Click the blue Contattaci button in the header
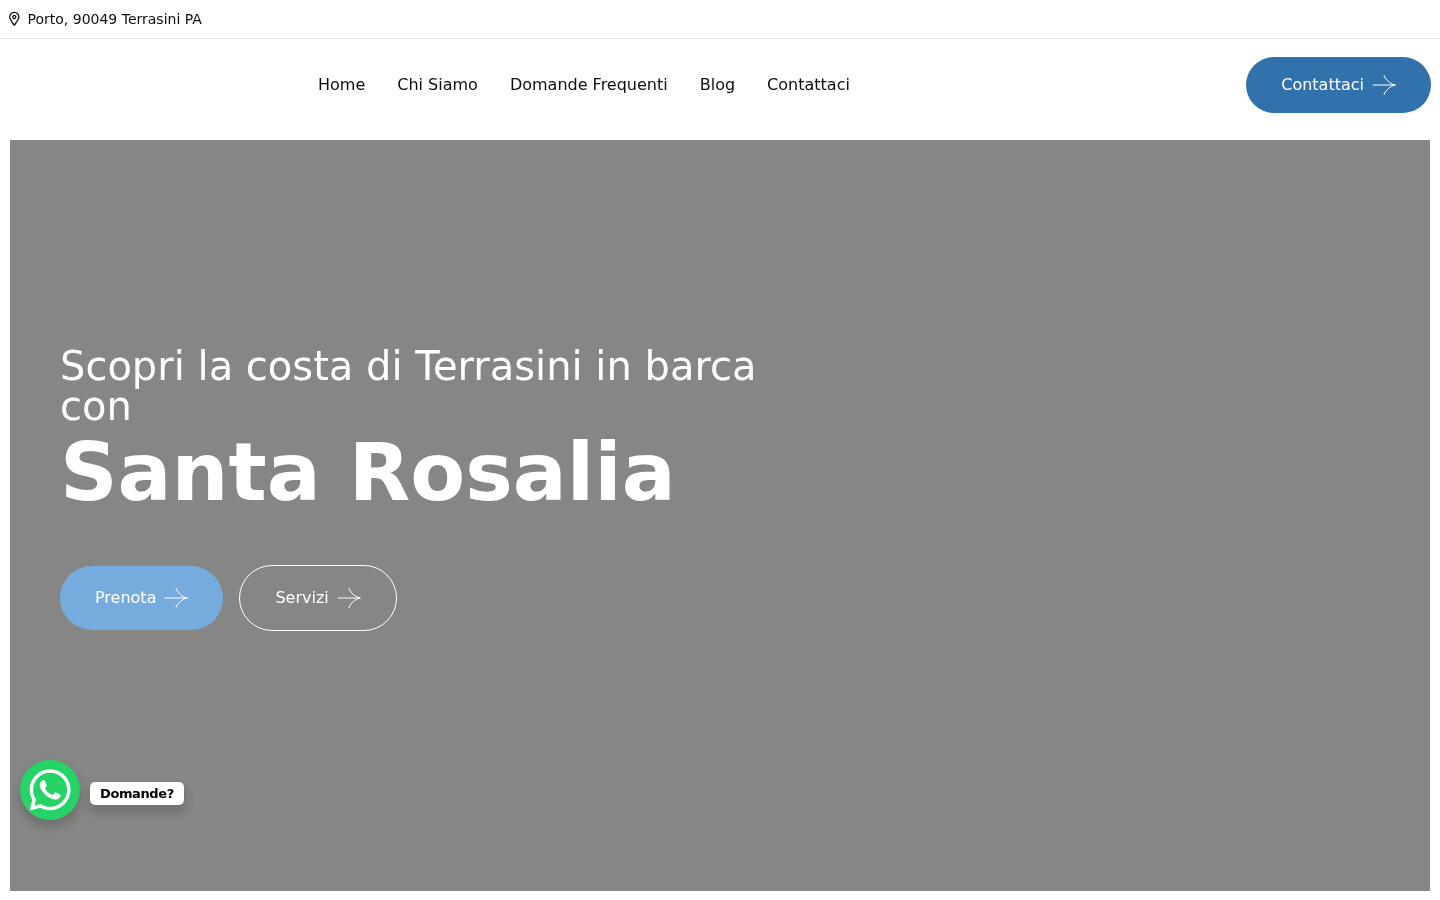Screen dimensions: 1440x900 (x=1338, y=85)
